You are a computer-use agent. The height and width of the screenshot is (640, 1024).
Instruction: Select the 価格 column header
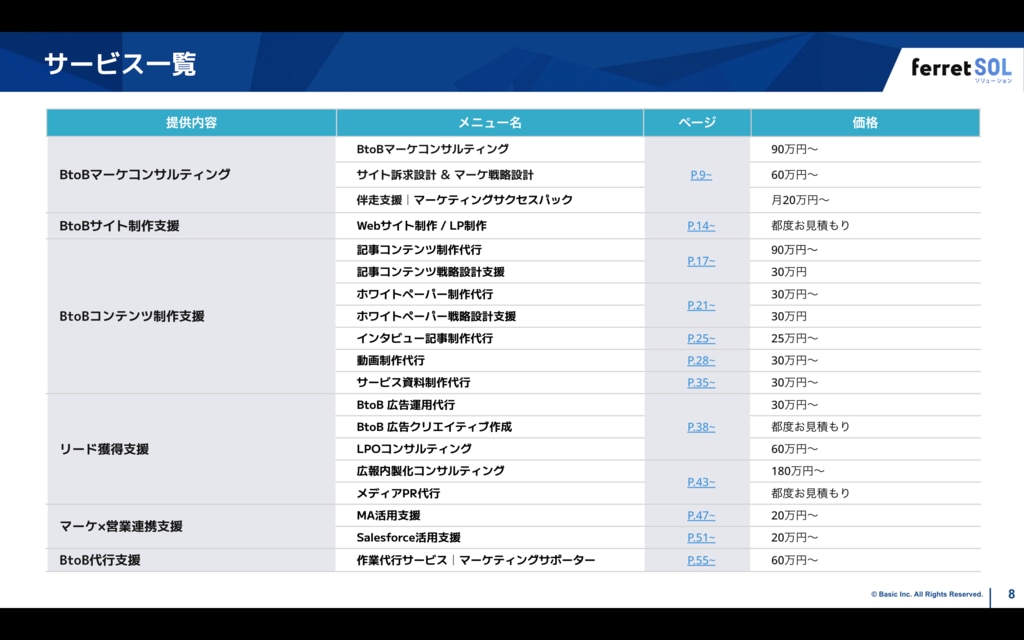pos(865,123)
